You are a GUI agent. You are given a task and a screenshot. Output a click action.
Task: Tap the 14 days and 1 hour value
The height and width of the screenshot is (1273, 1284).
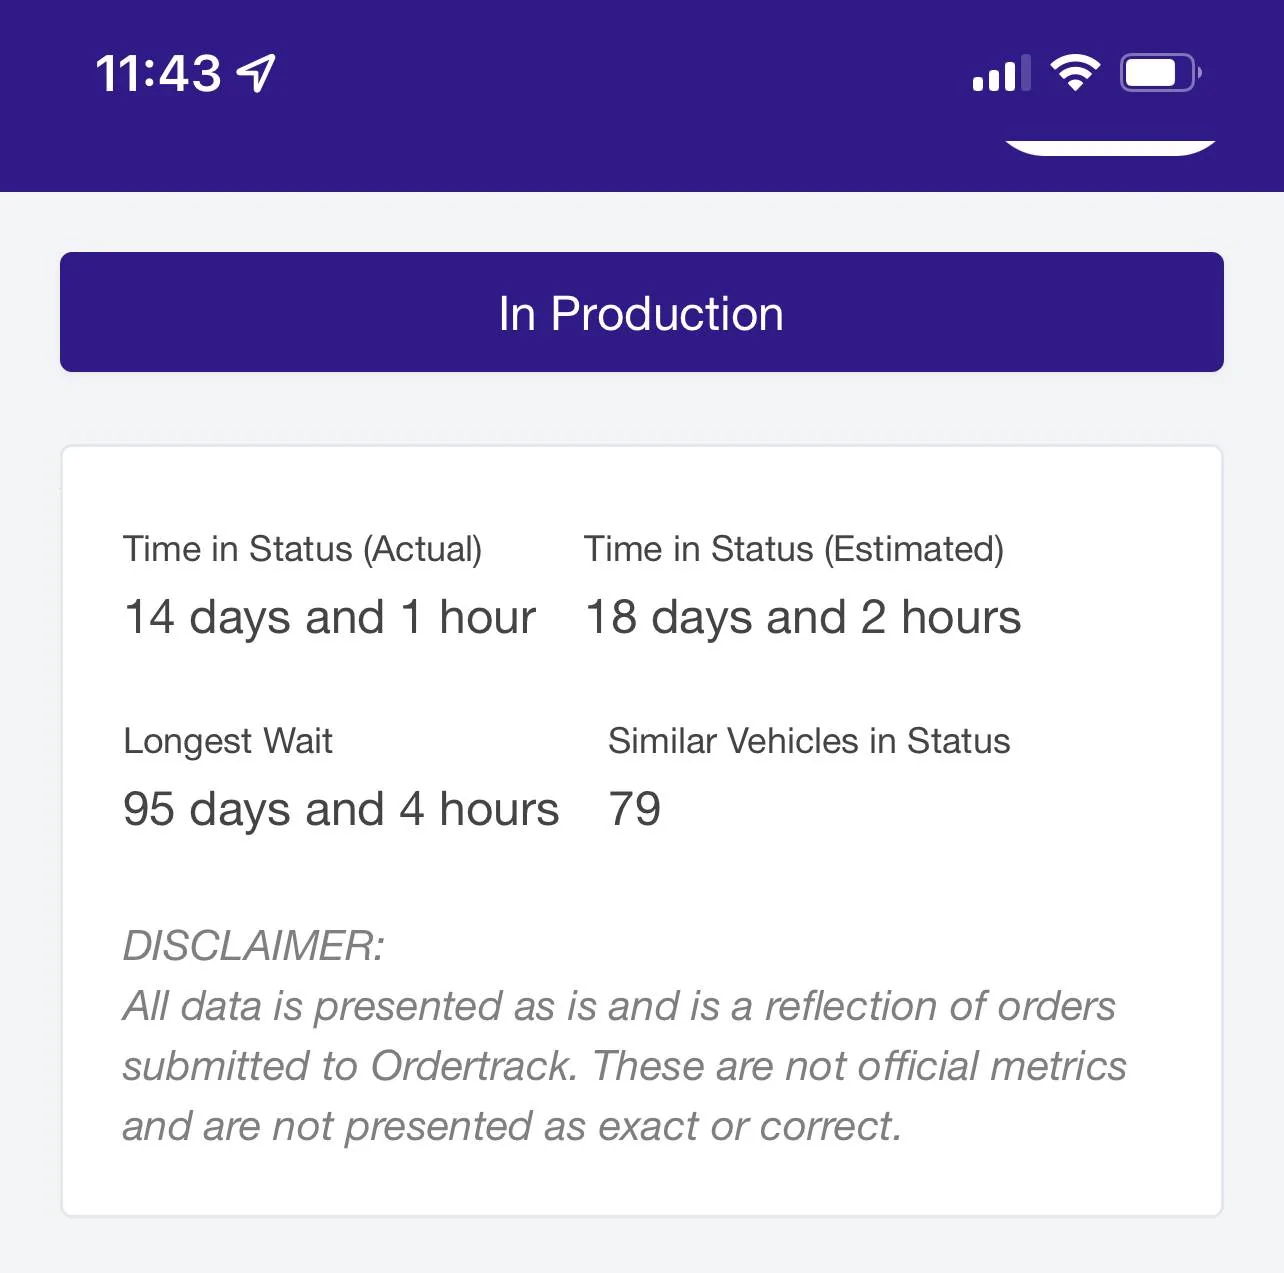(x=329, y=617)
